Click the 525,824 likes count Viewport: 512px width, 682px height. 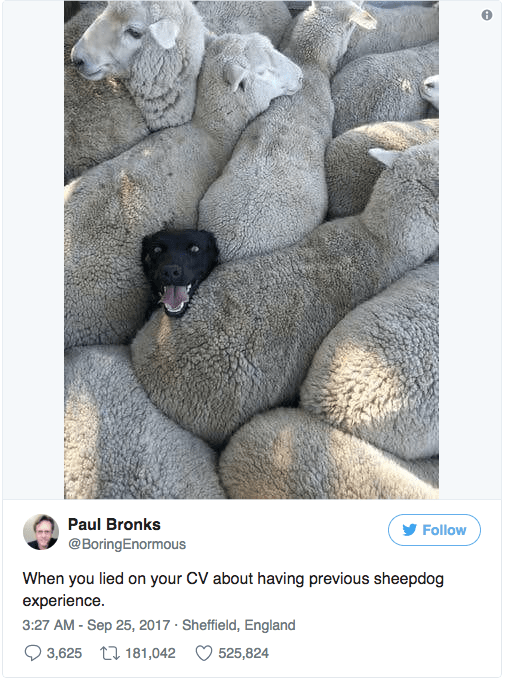click(244, 653)
